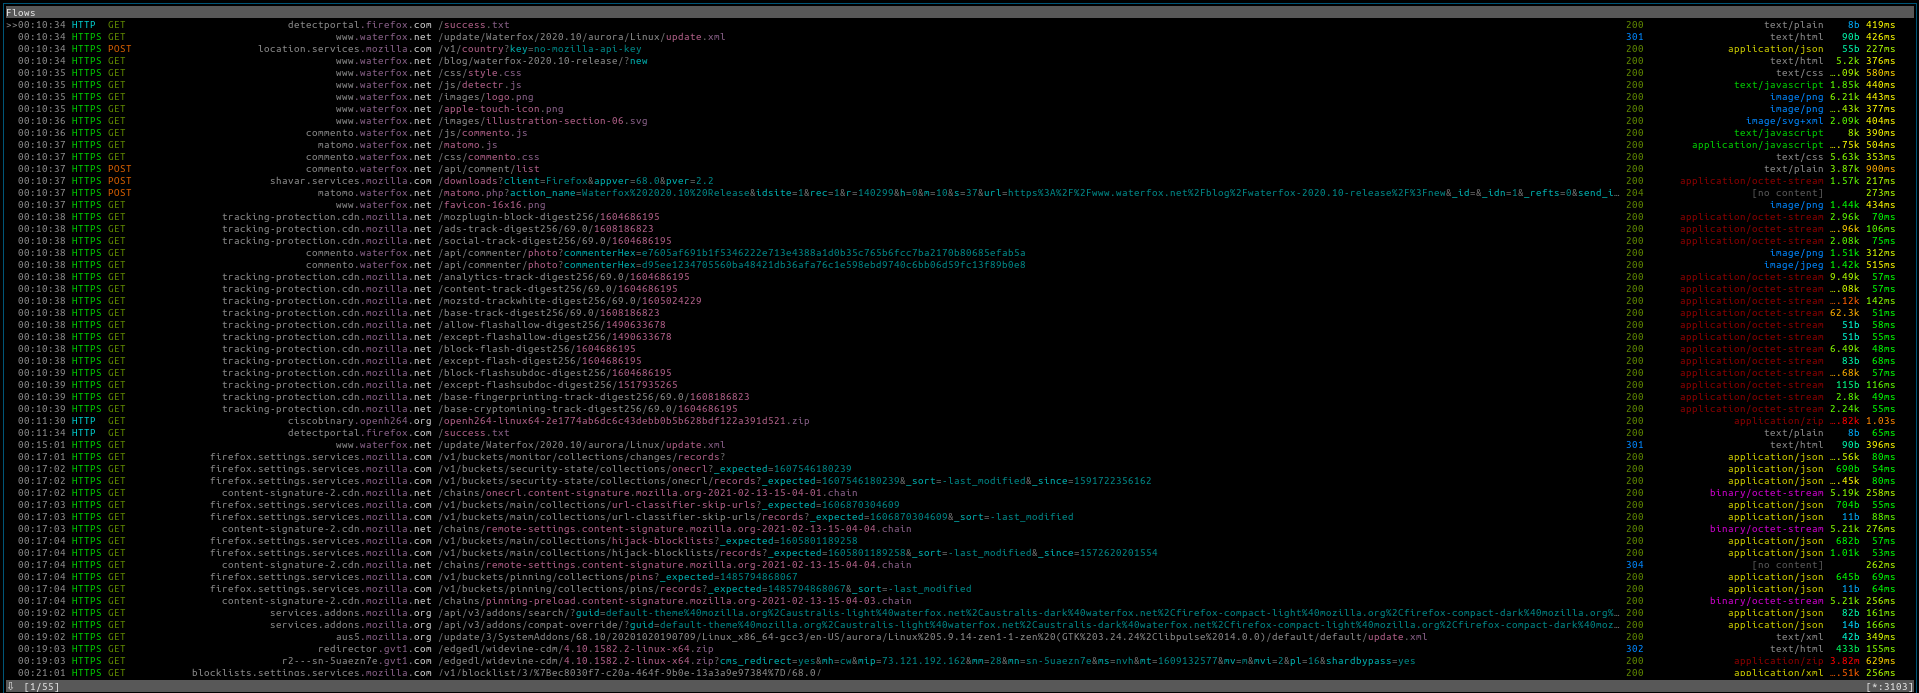This screenshot has height=693, width=1919.
Task: Select the "/allow-flashallow-digest256/1490633678" path
Action: point(552,325)
